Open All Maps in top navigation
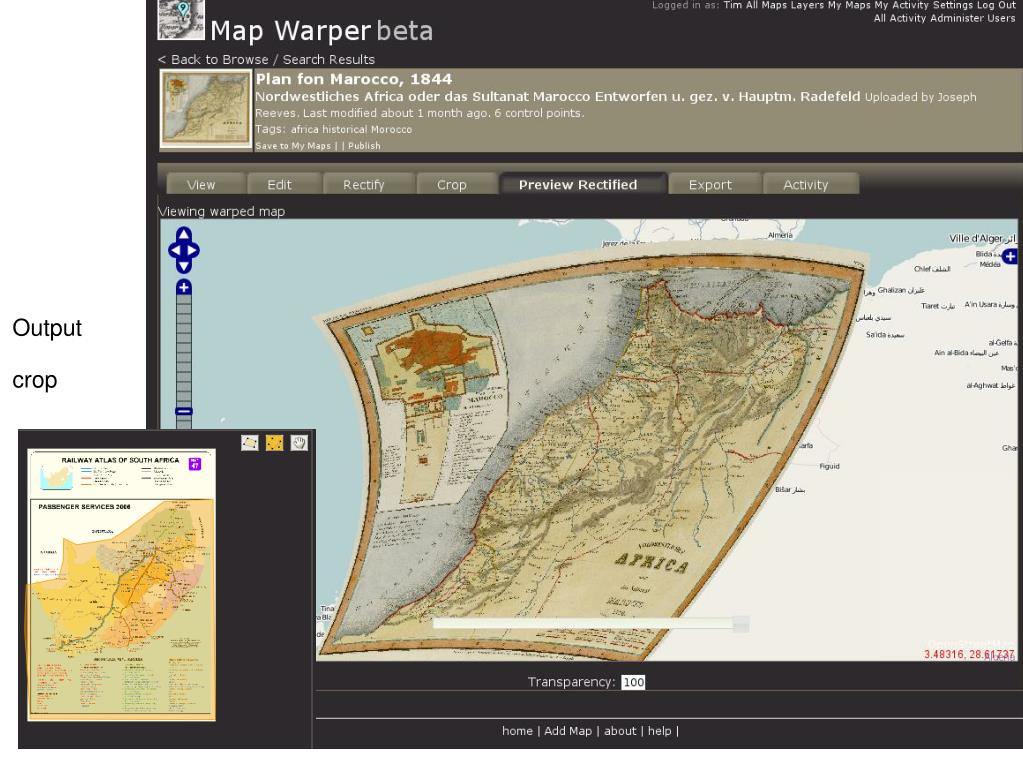This screenshot has height=767, width=1023. (x=767, y=5)
